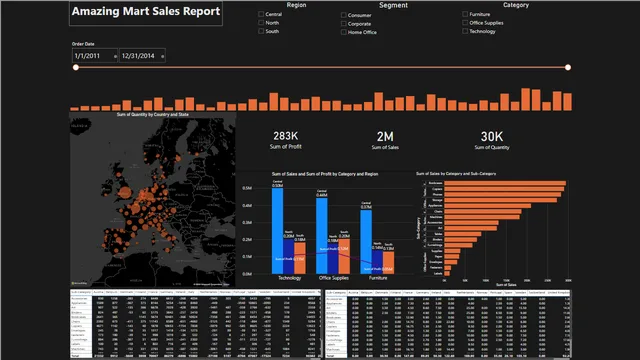Select the 2M Sum of Sales card
The height and width of the screenshot is (360, 640).
pyautogui.click(x=385, y=140)
